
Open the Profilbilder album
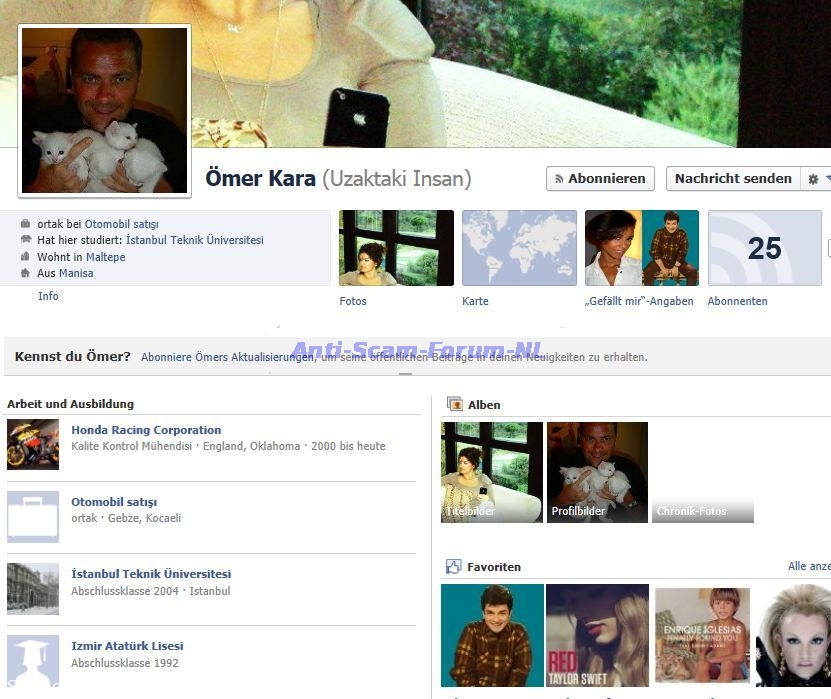[x=597, y=472]
